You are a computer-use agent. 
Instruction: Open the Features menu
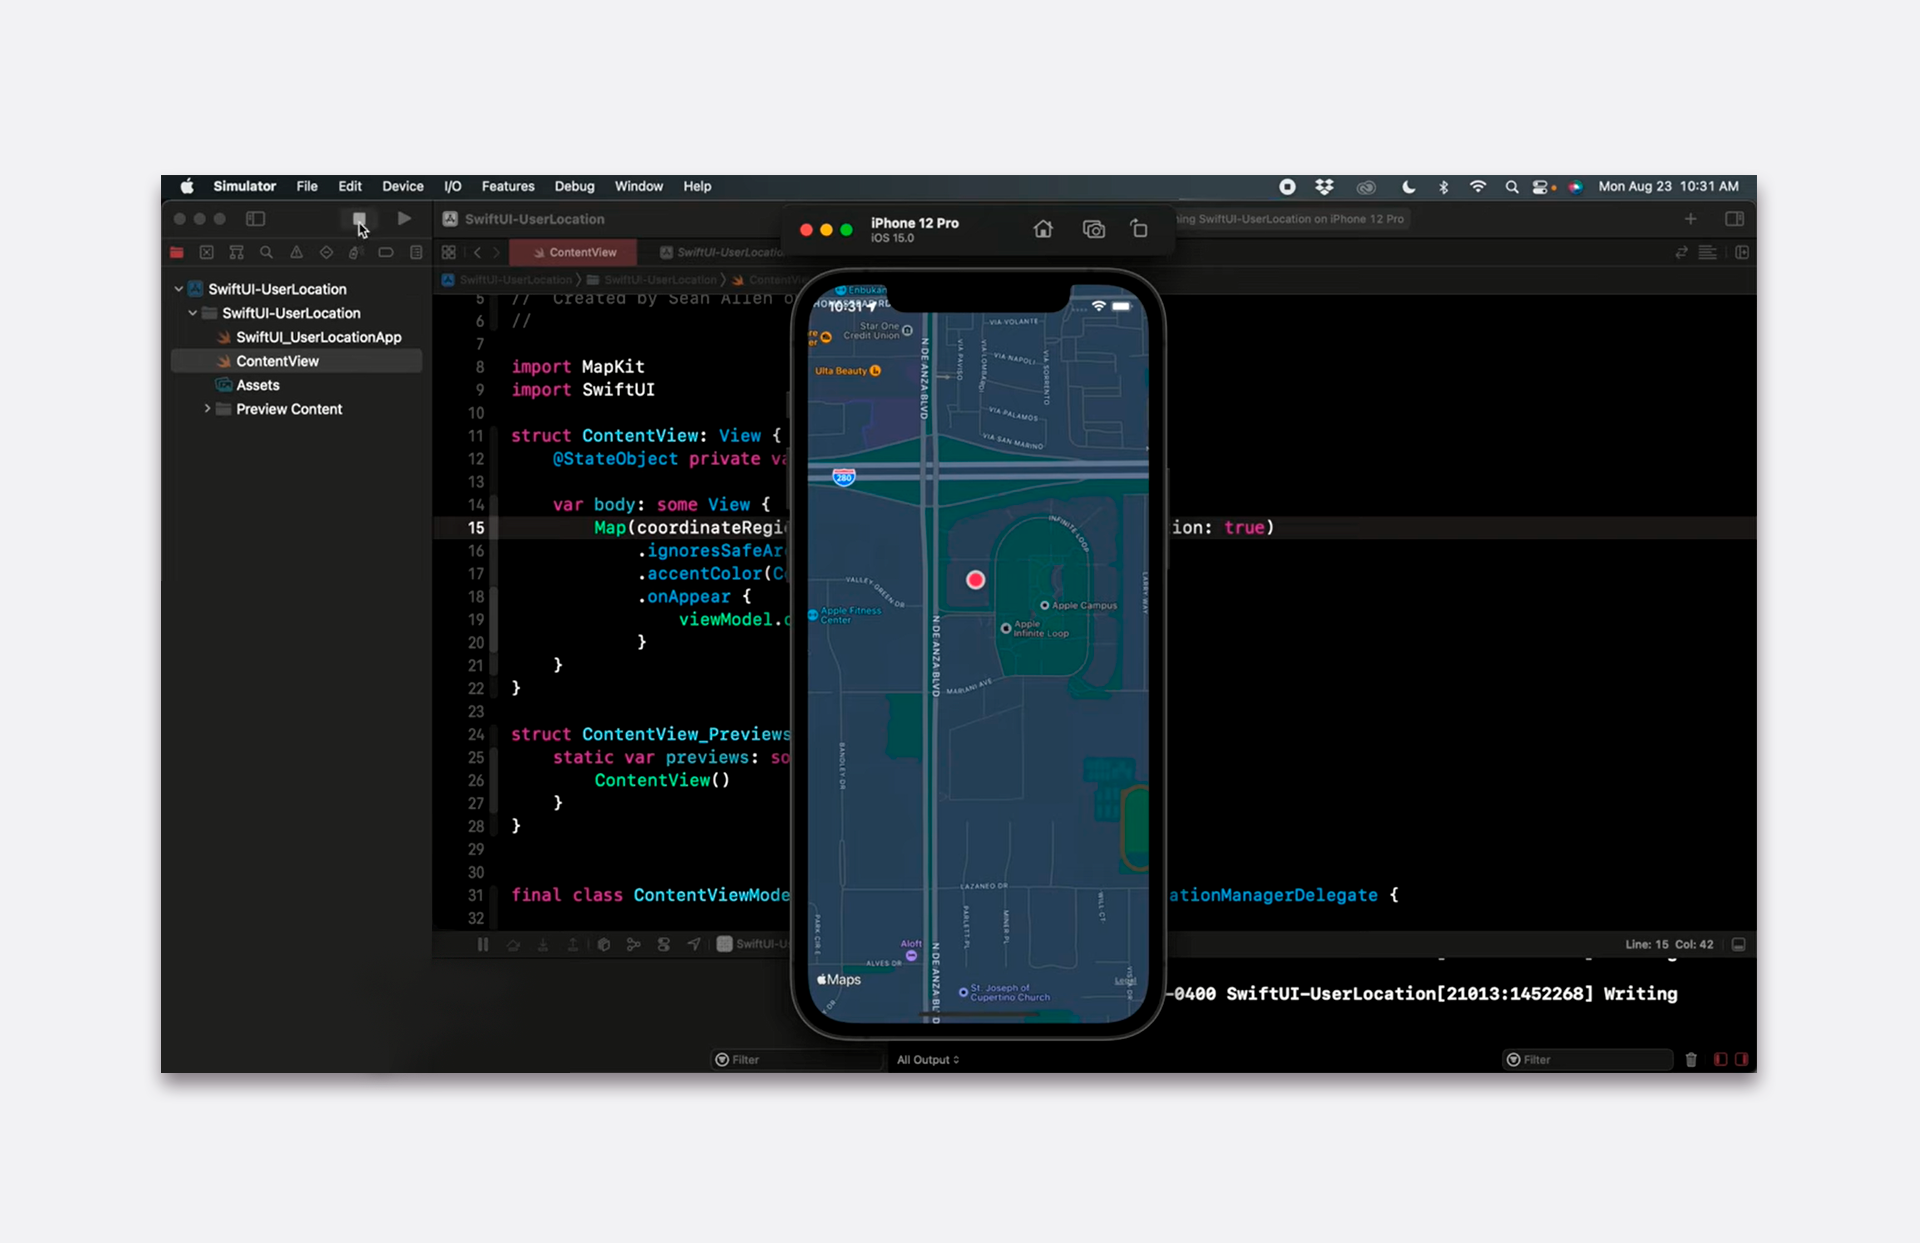(x=507, y=187)
